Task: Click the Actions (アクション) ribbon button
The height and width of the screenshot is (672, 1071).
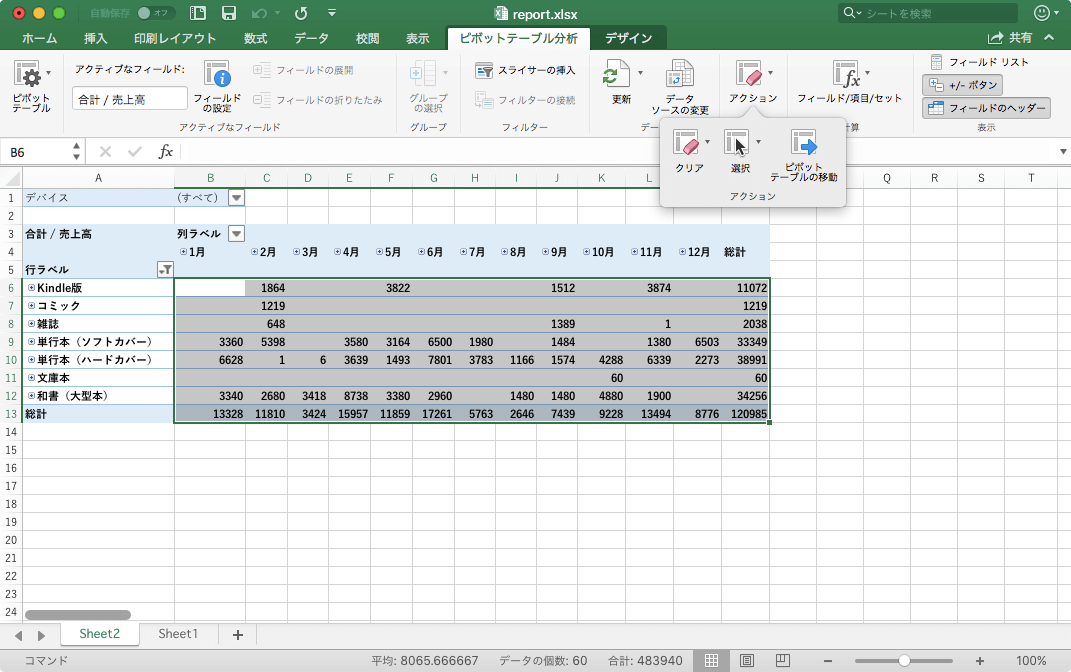Action: 753,83
